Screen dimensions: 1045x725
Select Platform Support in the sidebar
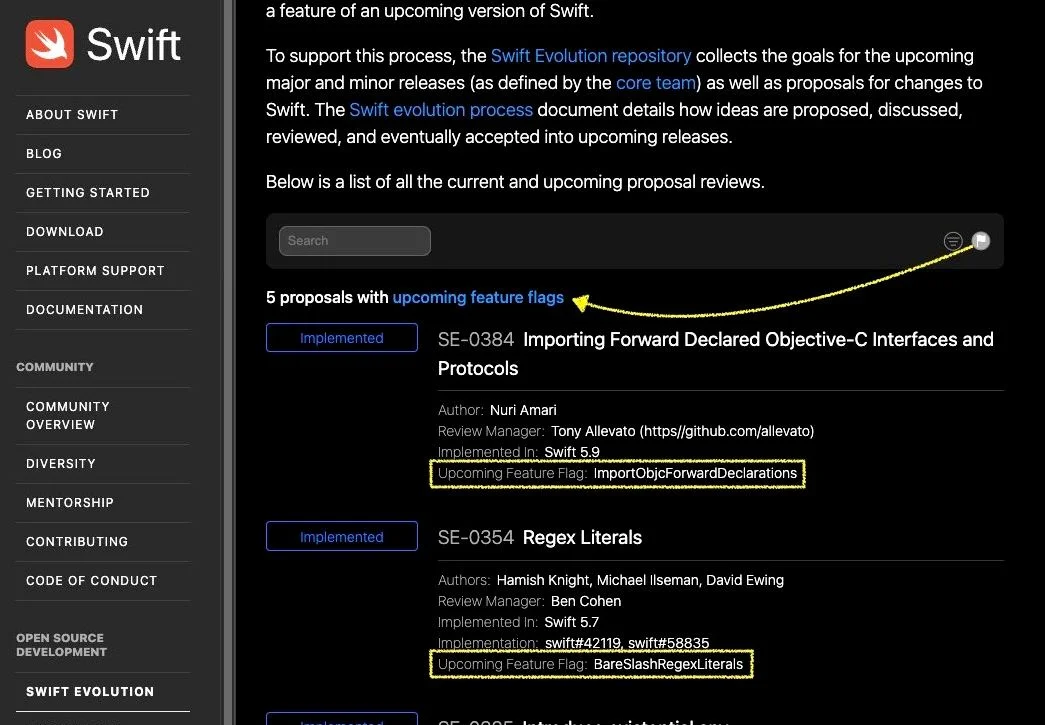point(95,271)
